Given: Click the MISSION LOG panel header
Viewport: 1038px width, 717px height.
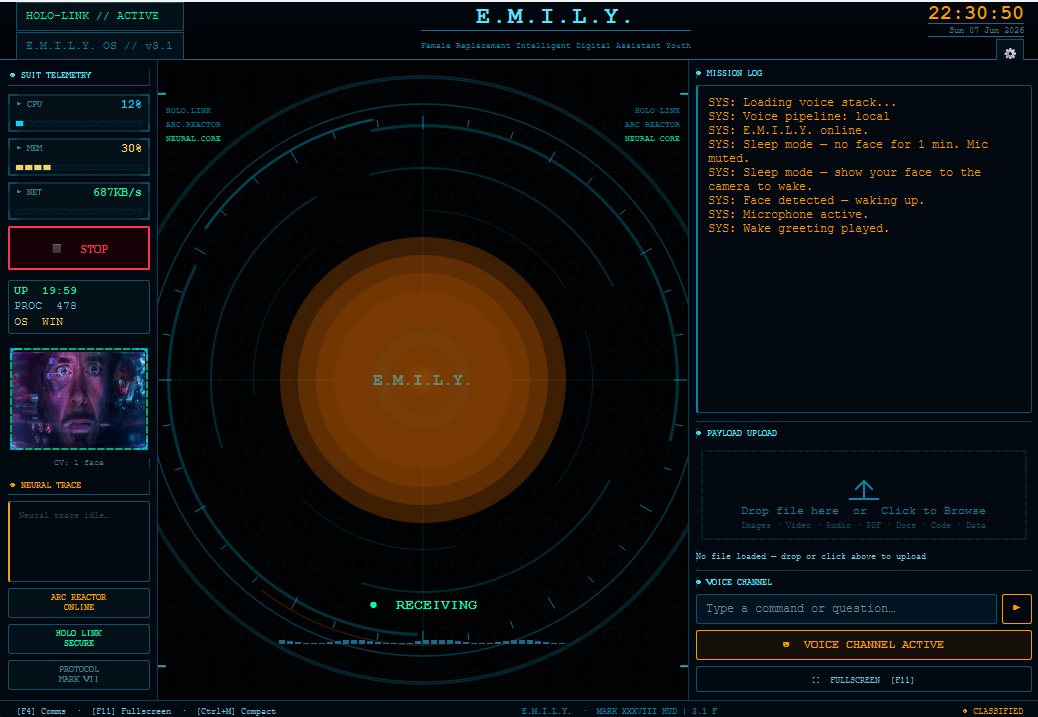Looking at the screenshot, I should pyautogui.click(x=734, y=73).
